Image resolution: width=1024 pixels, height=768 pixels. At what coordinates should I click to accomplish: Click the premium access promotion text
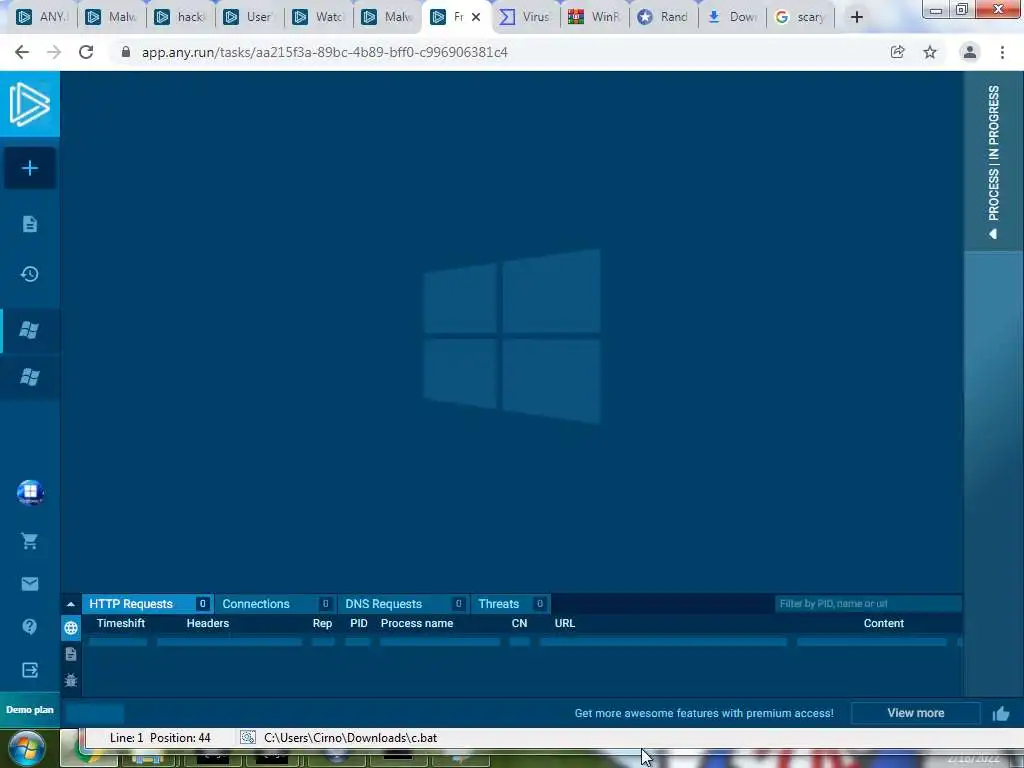pos(704,713)
